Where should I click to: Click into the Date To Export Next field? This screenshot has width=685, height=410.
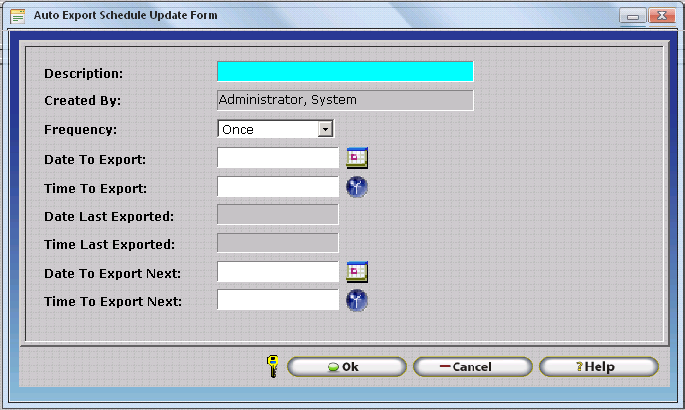tap(278, 272)
